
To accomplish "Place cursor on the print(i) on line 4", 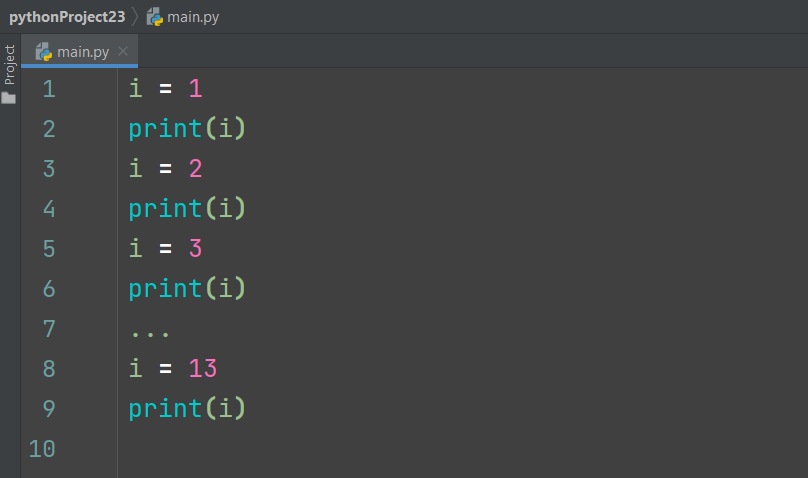I will coord(187,209).
